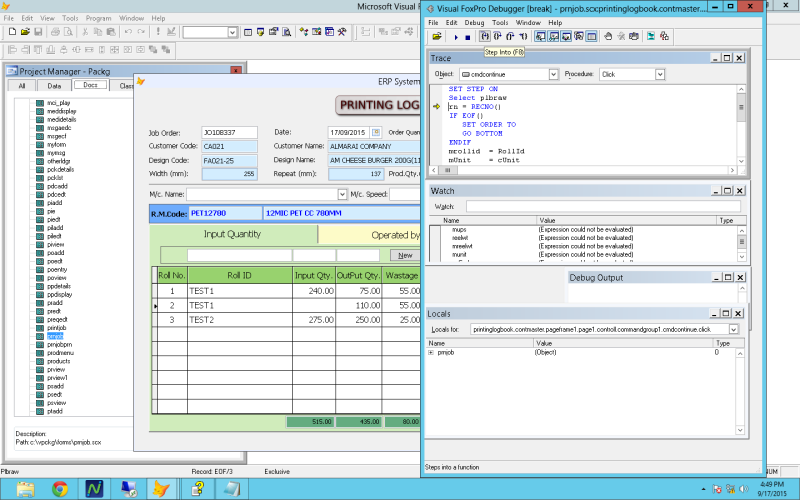The width and height of the screenshot is (800, 500).
Task: Click the Task Pane icon in main toolbar
Action: tap(329, 32)
